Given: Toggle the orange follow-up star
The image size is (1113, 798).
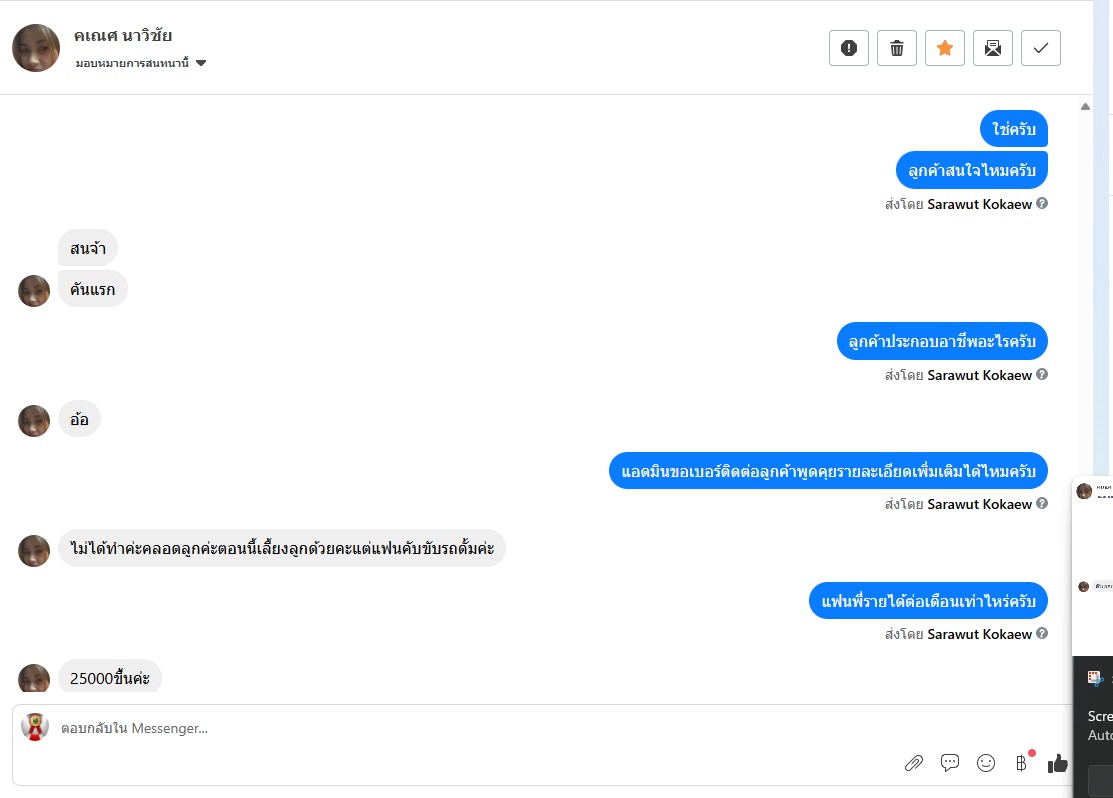Looking at the screenshot, I should 945,48.
